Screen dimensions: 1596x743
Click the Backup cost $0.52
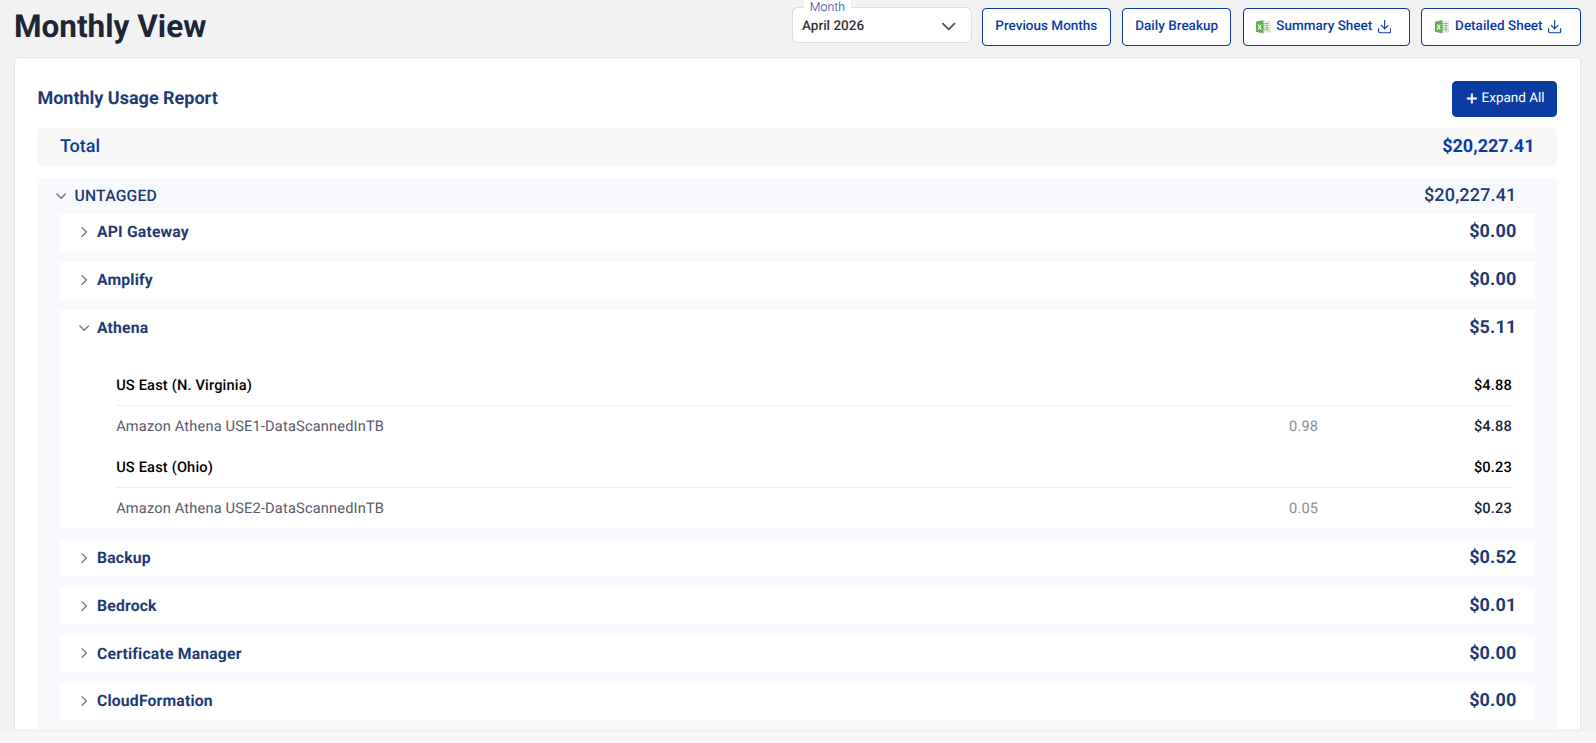[1492, 557]
